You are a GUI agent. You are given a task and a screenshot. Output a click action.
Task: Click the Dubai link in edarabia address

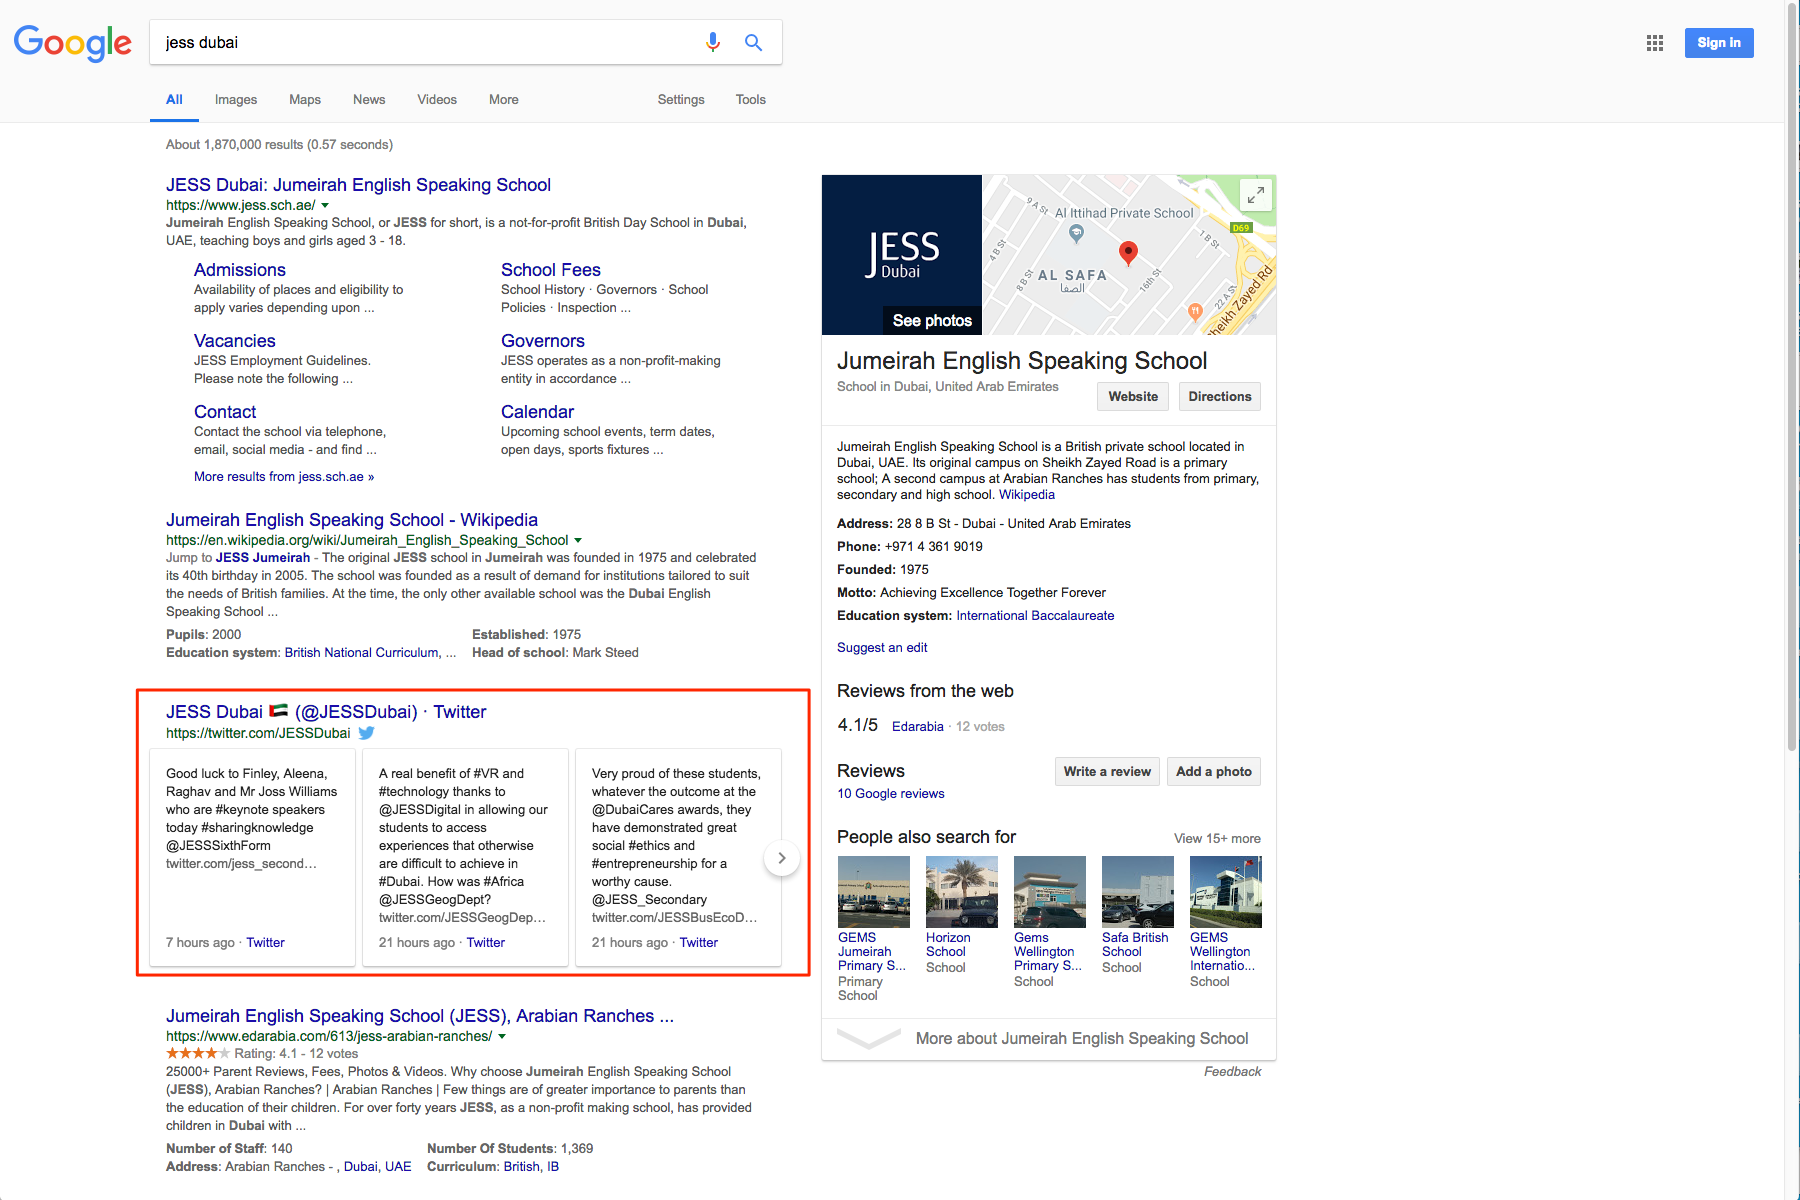[361, 1167]
